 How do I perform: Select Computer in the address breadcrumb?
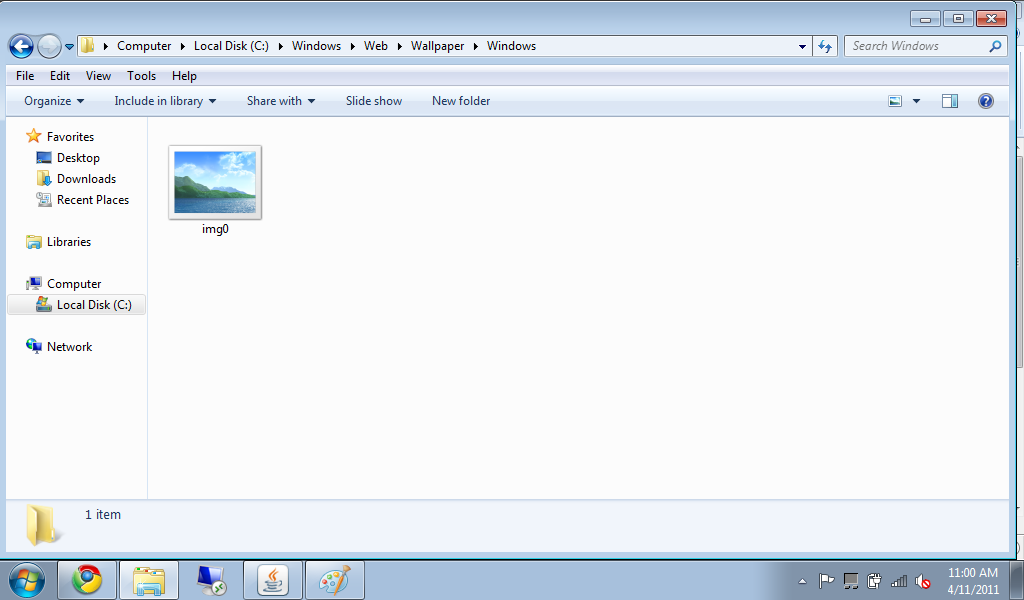pyautogui.click(x=144, y=46)
